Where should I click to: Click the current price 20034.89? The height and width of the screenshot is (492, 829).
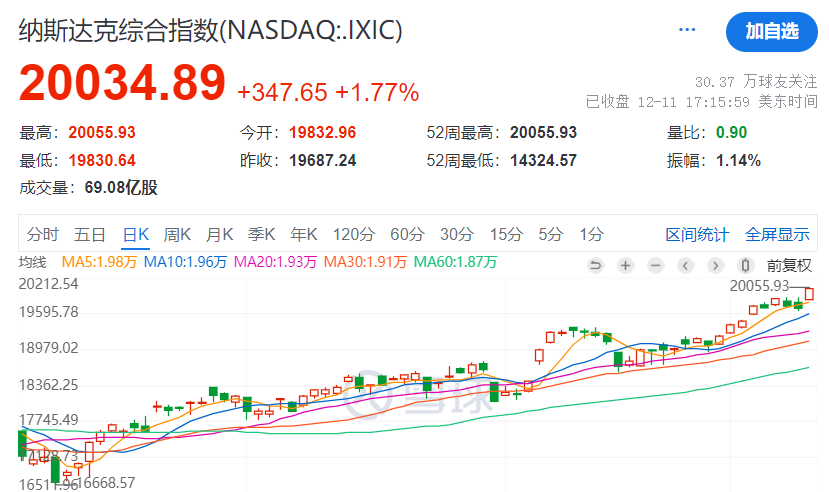pos(122,82)
